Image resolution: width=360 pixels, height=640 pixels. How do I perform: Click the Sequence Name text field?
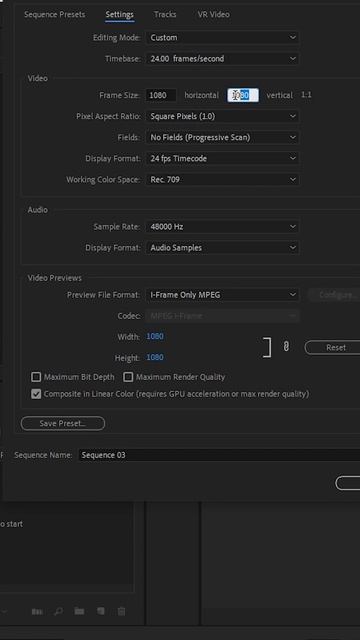point(219,455)
